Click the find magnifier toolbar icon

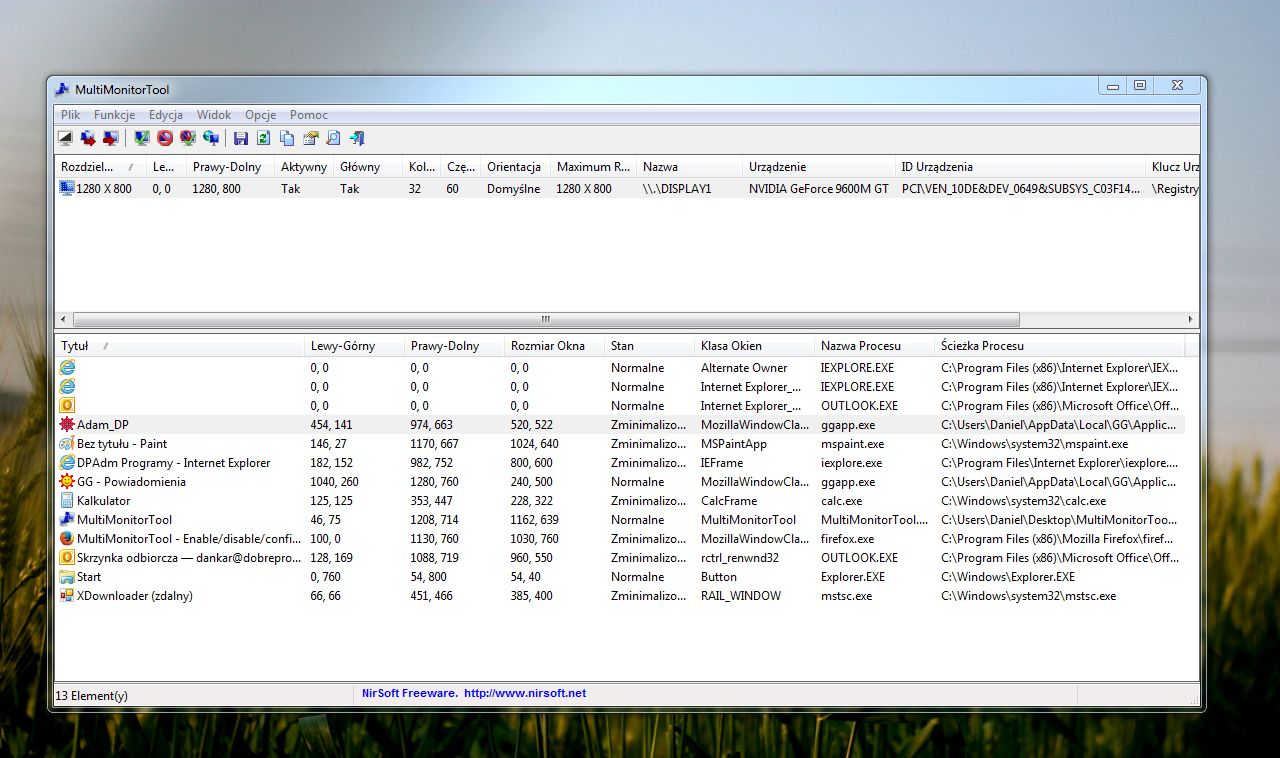333,138
